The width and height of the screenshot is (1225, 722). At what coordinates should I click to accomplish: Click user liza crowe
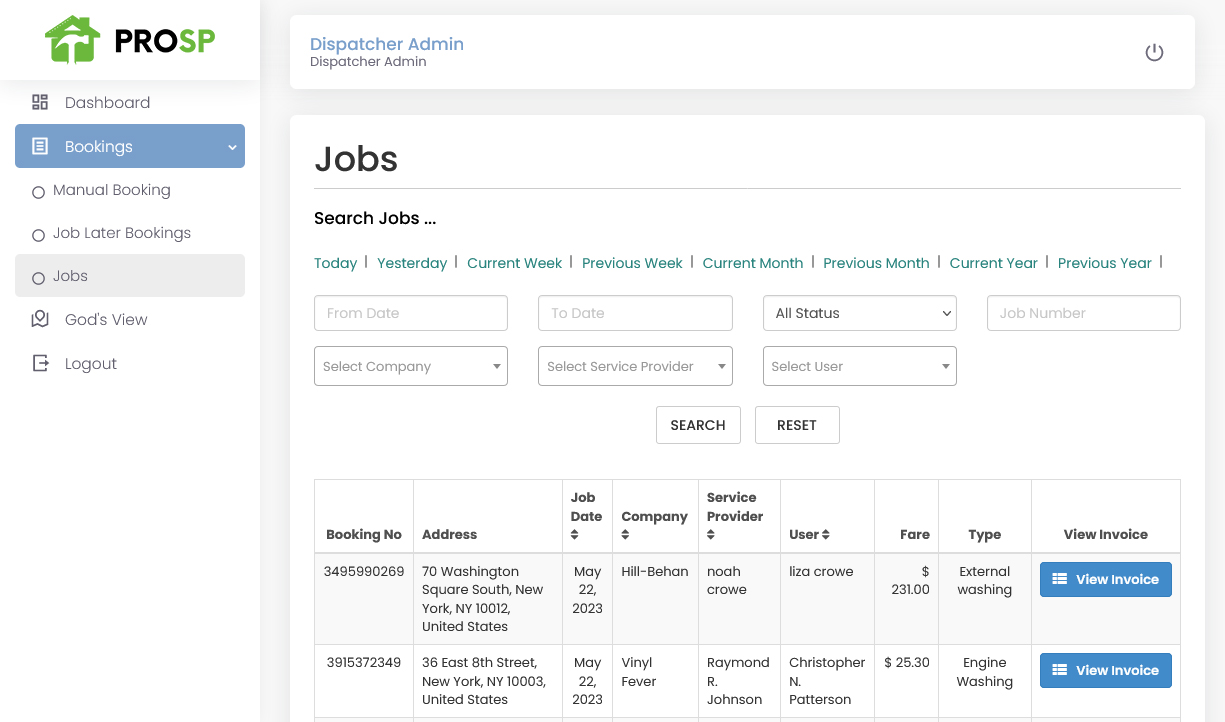pos(821,572)
